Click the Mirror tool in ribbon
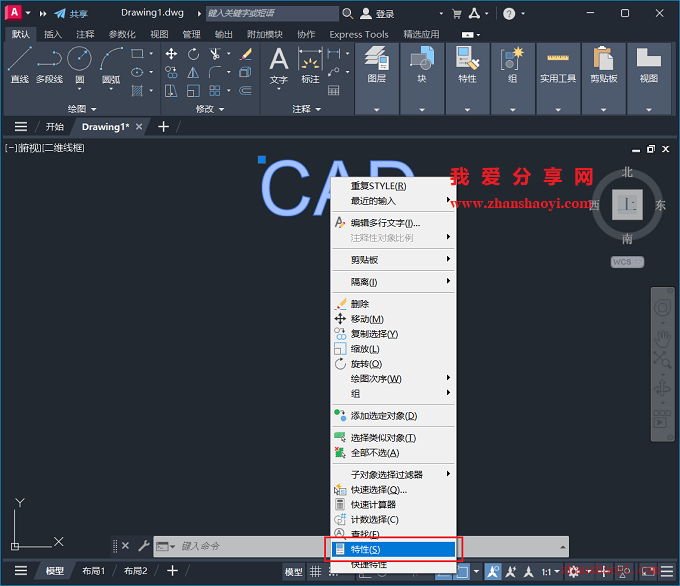The width and height of the screenshot is (680, 586). 193,72
